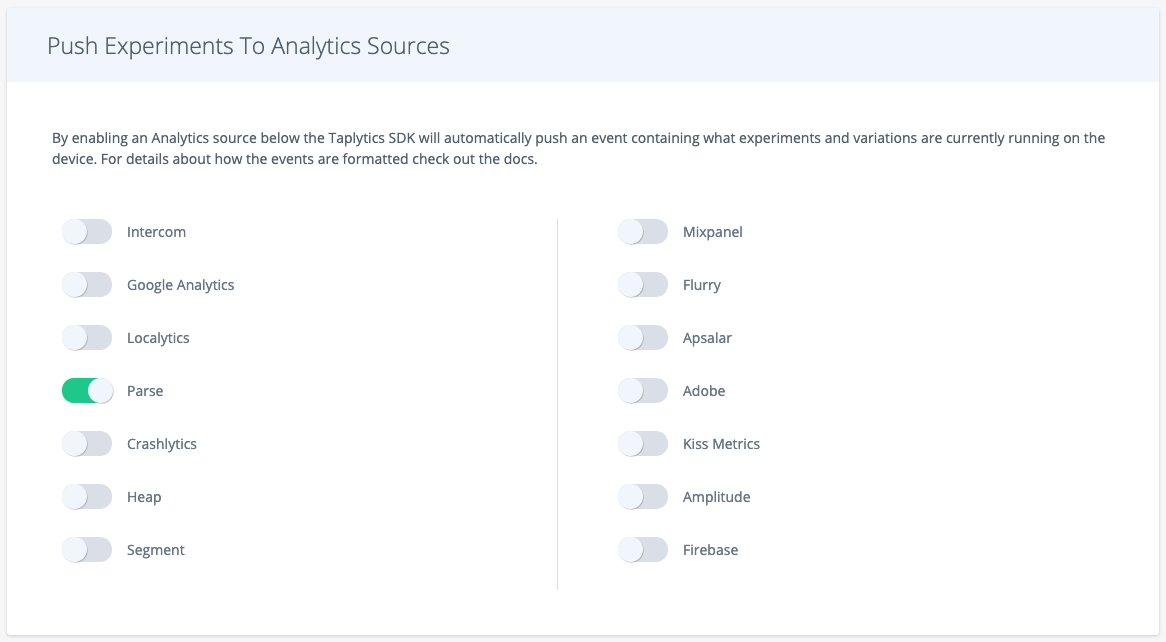The width and height of the screenshot is (1166, 642).
Task: Enable the Segment toggle
Action: (87, 550)
